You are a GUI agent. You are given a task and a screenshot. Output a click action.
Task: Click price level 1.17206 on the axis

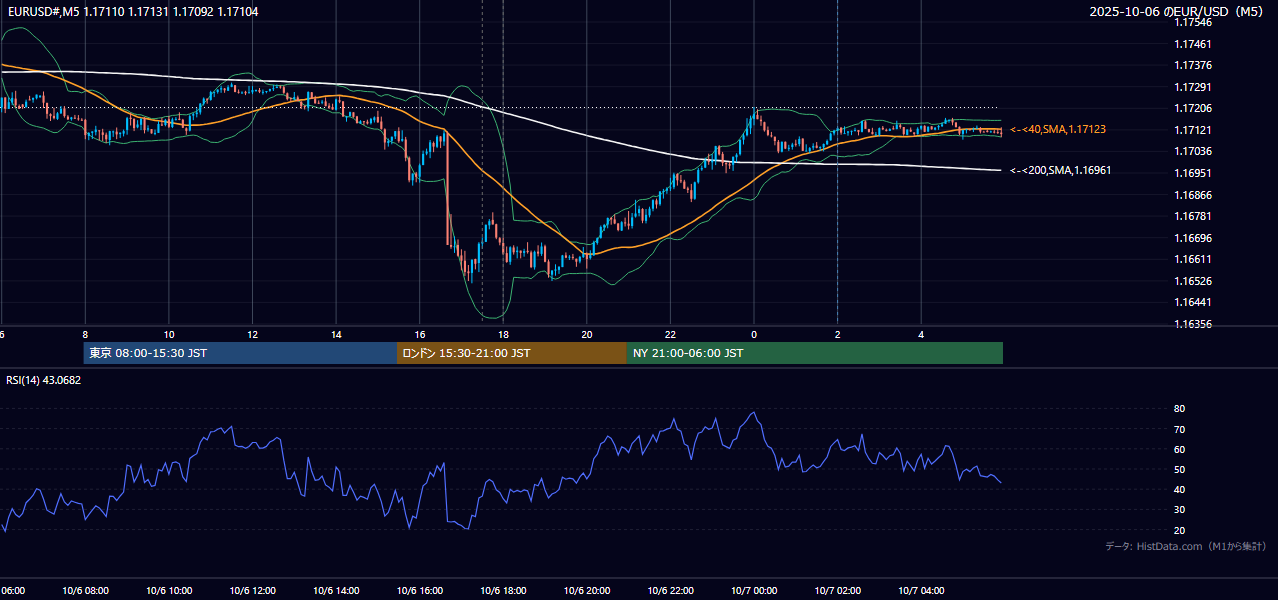(1193, 108)
